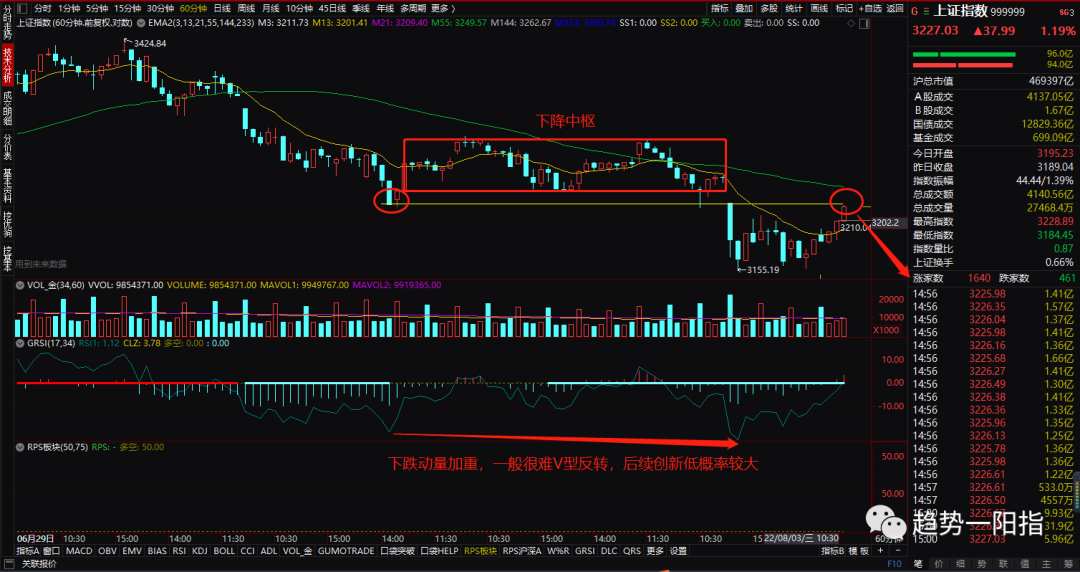Viewport: 1080px width, 572px height.
Task: Select the VOL_金 indicator tab
Action: click(x=298, y=551)
